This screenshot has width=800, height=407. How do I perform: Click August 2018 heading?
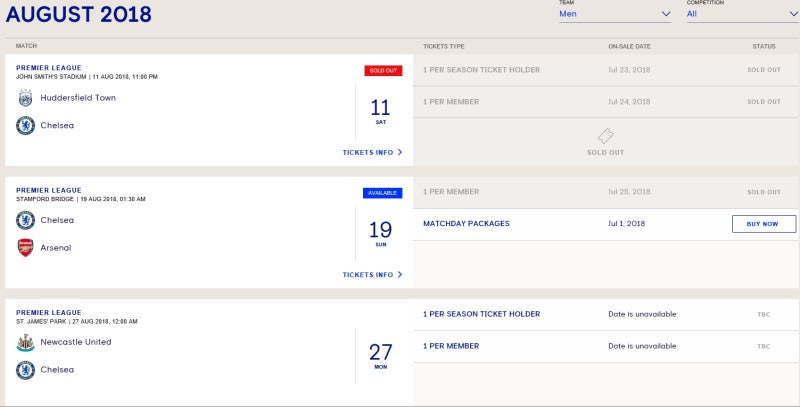click(x=79, y=14)
